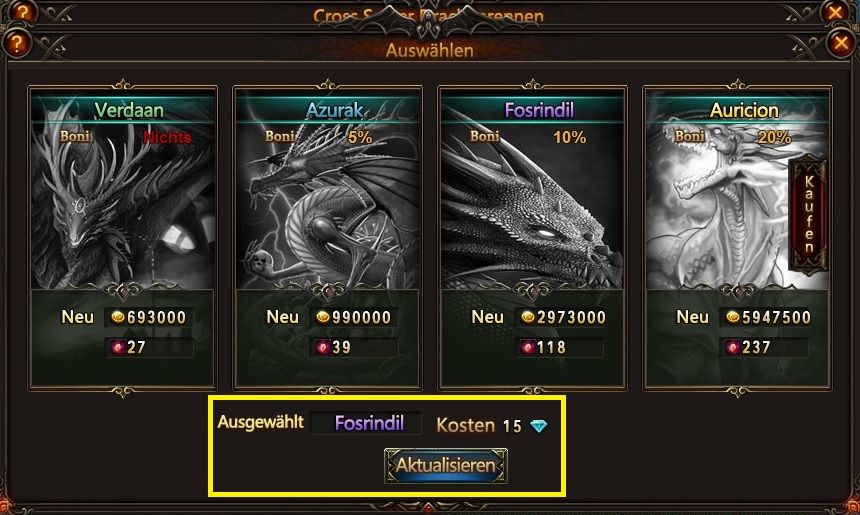Click the Aktualisieren button

coord(445,466)
